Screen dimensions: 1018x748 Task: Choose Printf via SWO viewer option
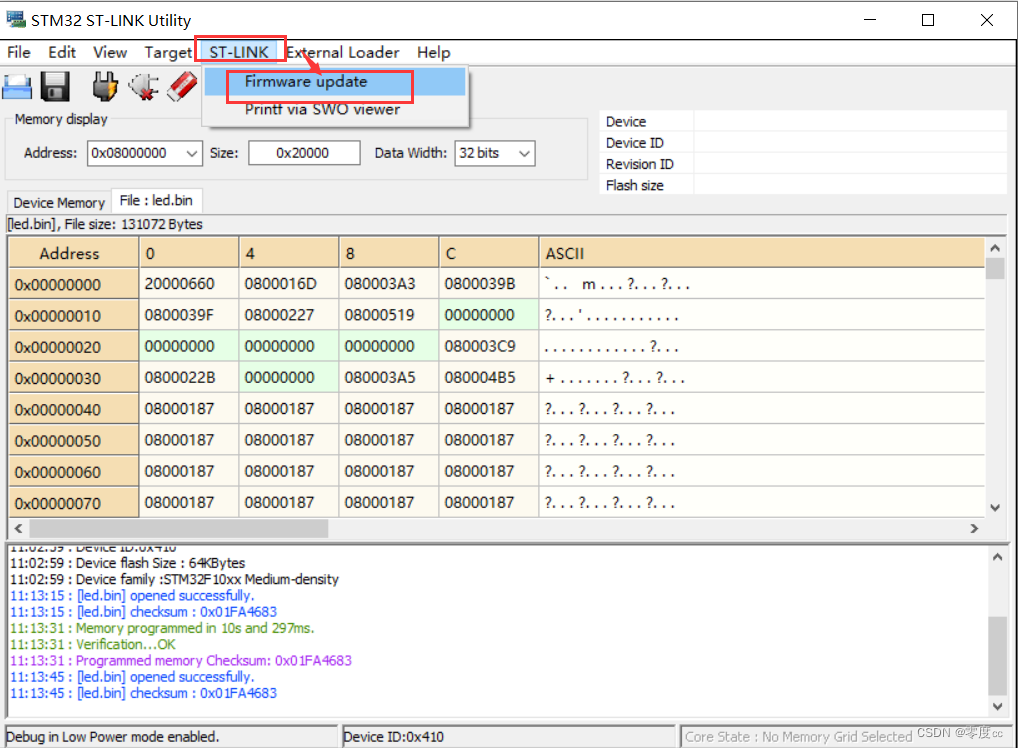coord(321,109)
